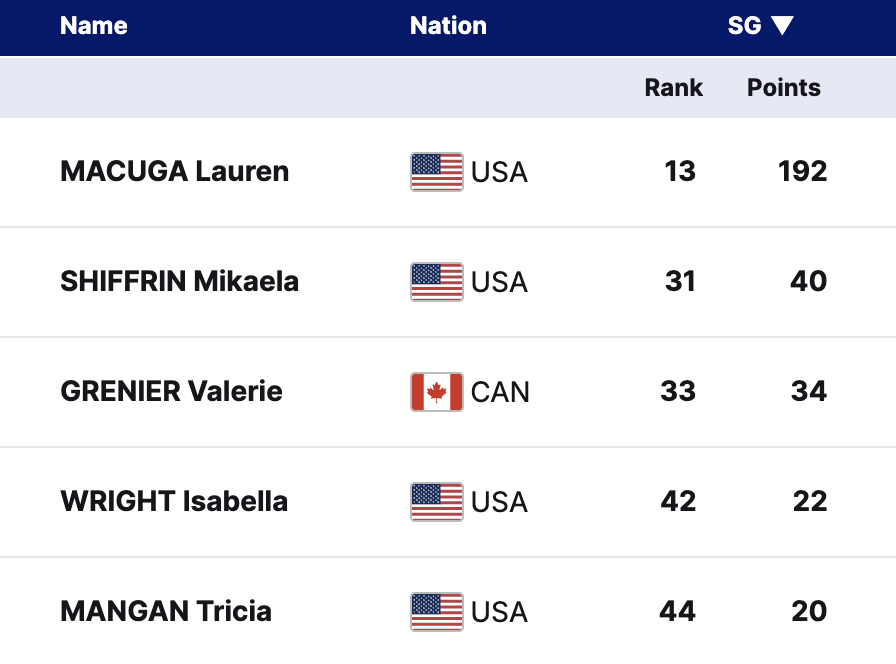Screen dimensions: 896x664
Task: Click the USA flag next to Lauren Macuga
Action: tap(436, 172)
